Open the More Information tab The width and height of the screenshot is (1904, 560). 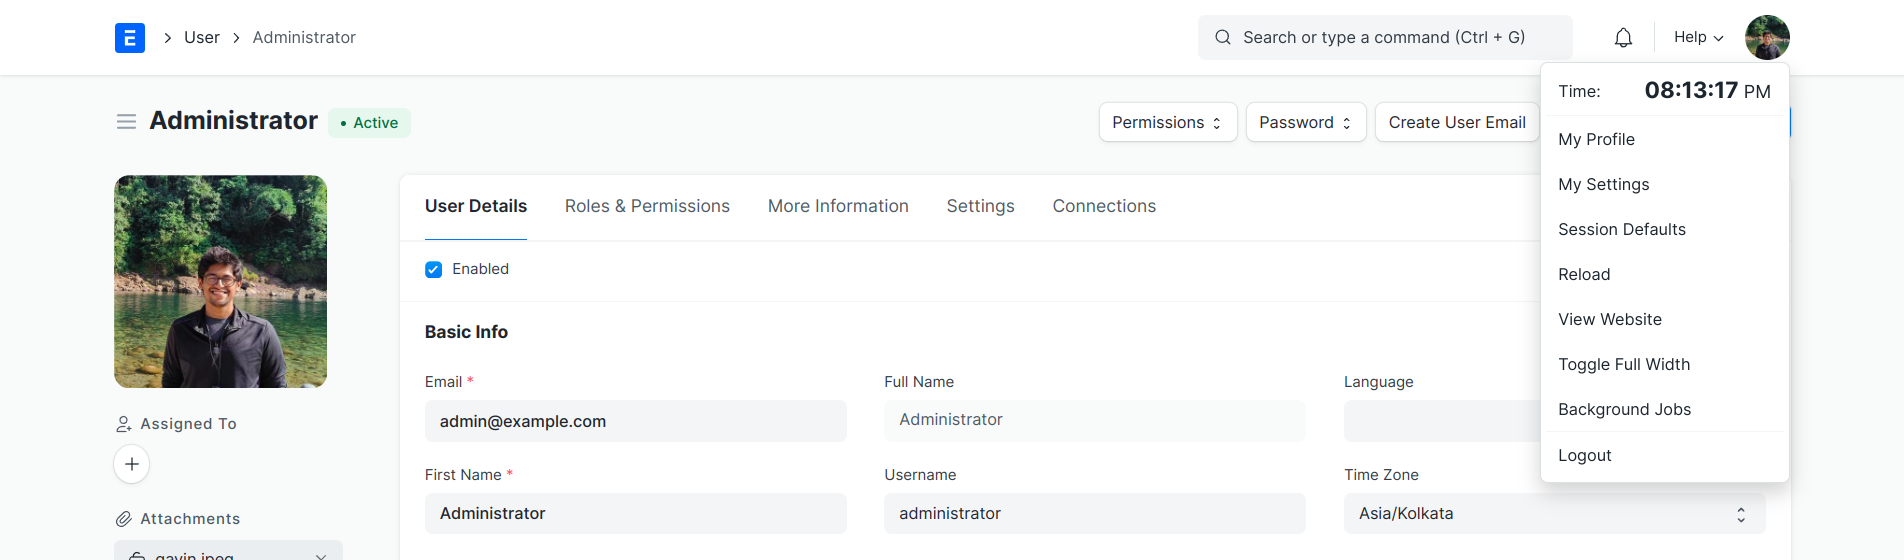point(838,206)
